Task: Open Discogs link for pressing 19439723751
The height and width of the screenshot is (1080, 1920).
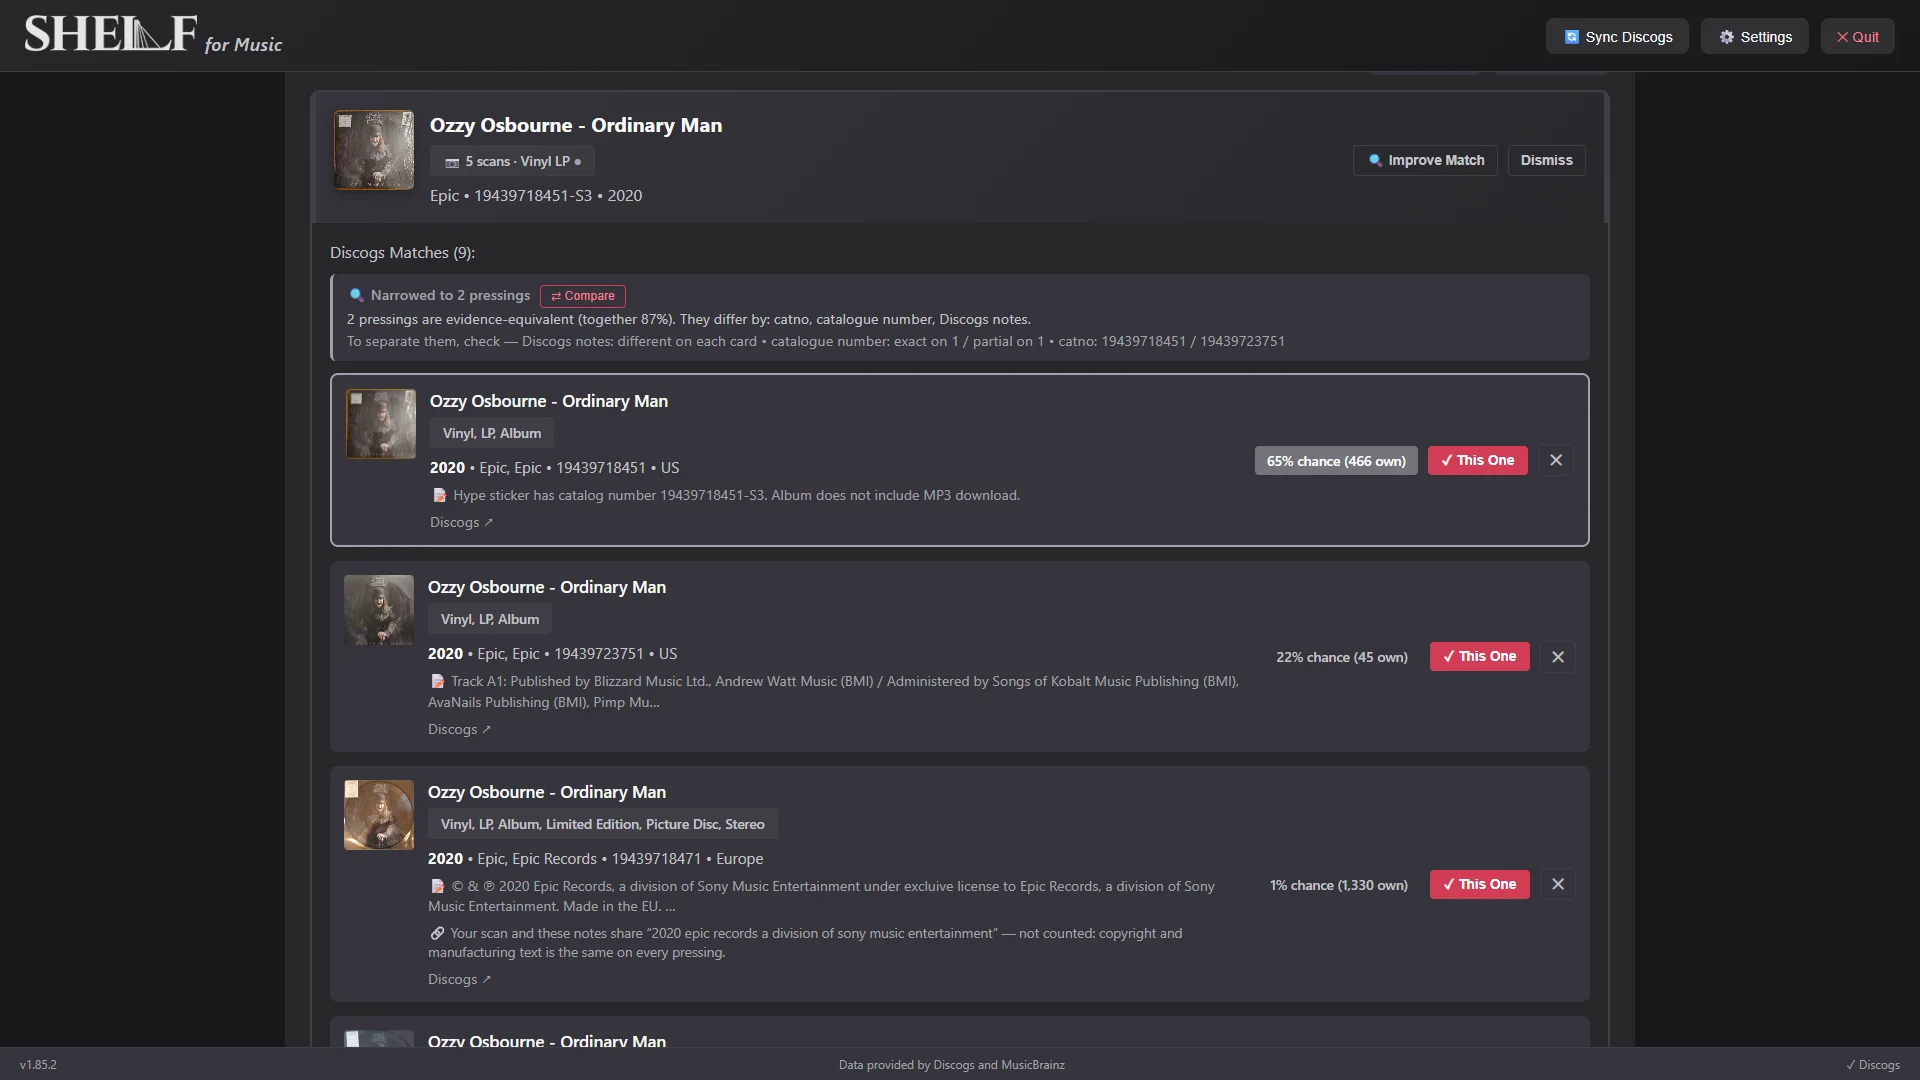Action: coord(459,729)
